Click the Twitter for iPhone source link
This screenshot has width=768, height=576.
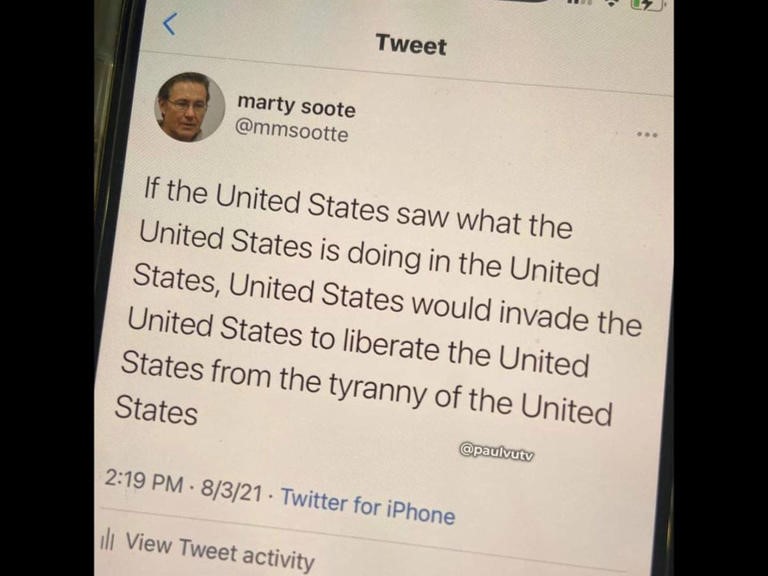click(x=368, y=506)
